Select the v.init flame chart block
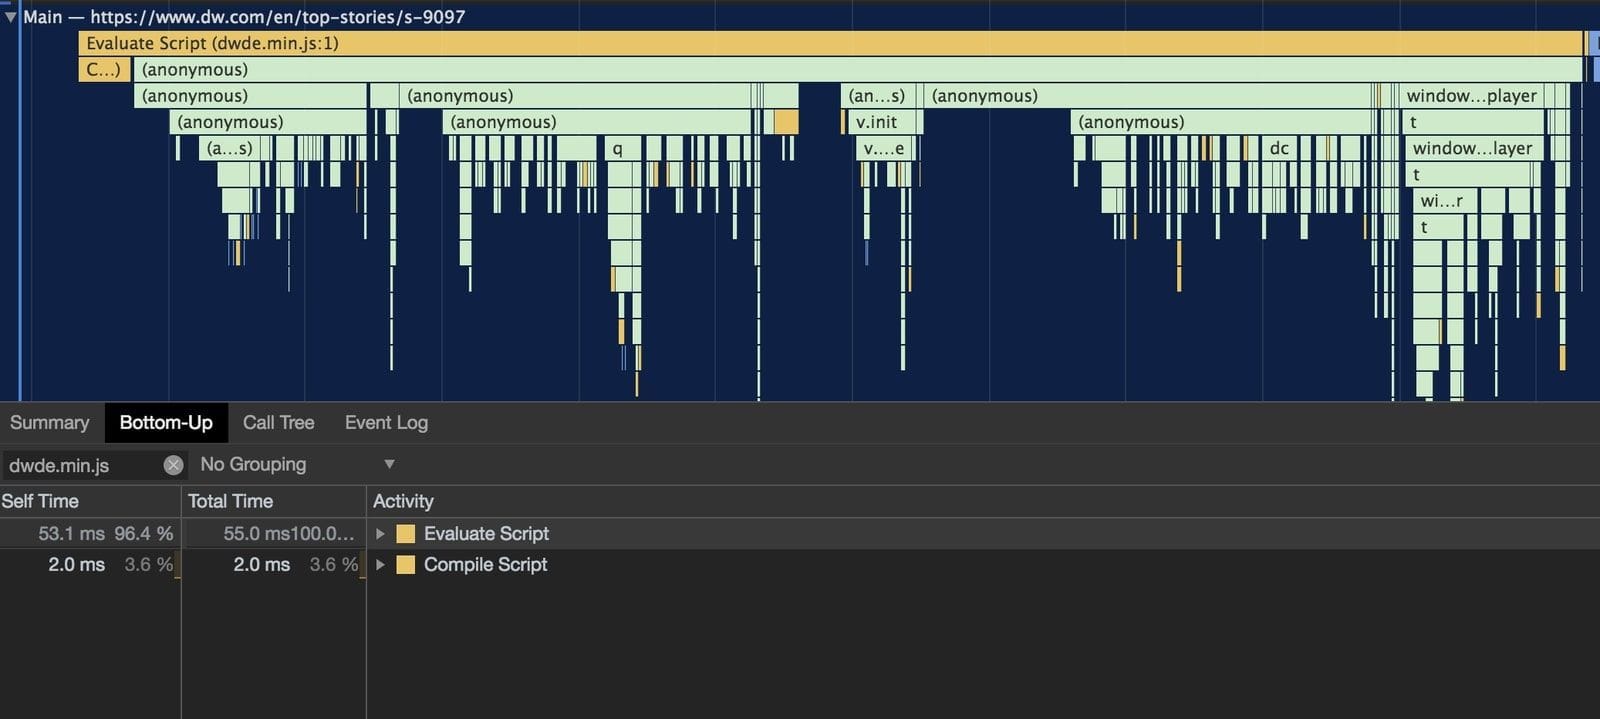The width and height of the screenshot is (1600, 719). pyautogui.click(x=880, y=122)
